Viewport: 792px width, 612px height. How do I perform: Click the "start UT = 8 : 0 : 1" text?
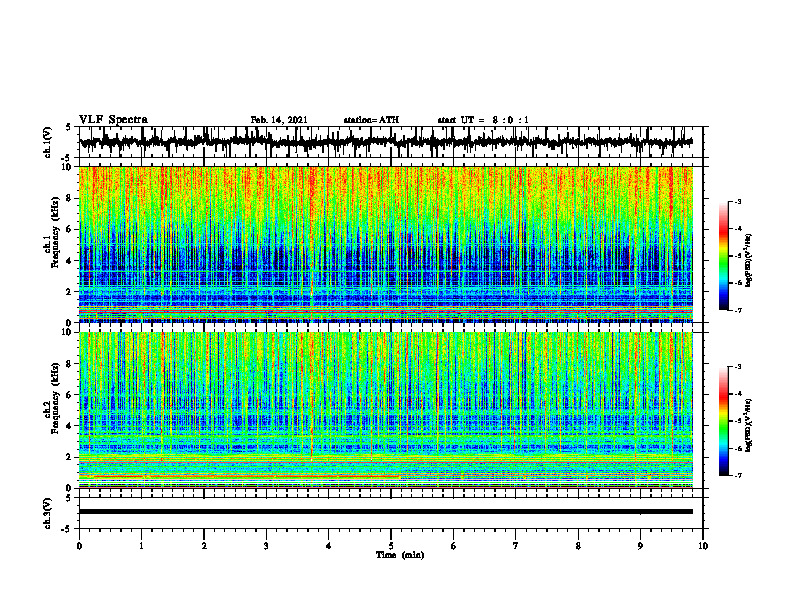point(483,120)
